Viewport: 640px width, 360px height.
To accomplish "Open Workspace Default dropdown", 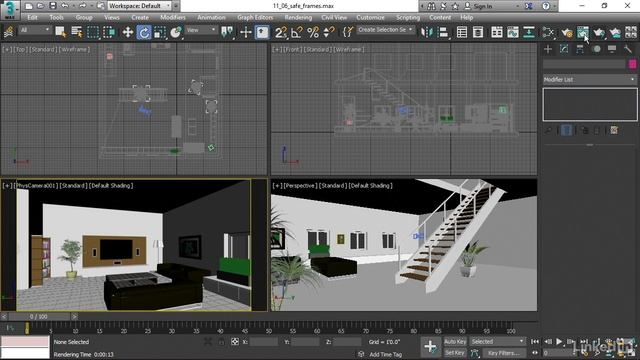I will 139,6.
